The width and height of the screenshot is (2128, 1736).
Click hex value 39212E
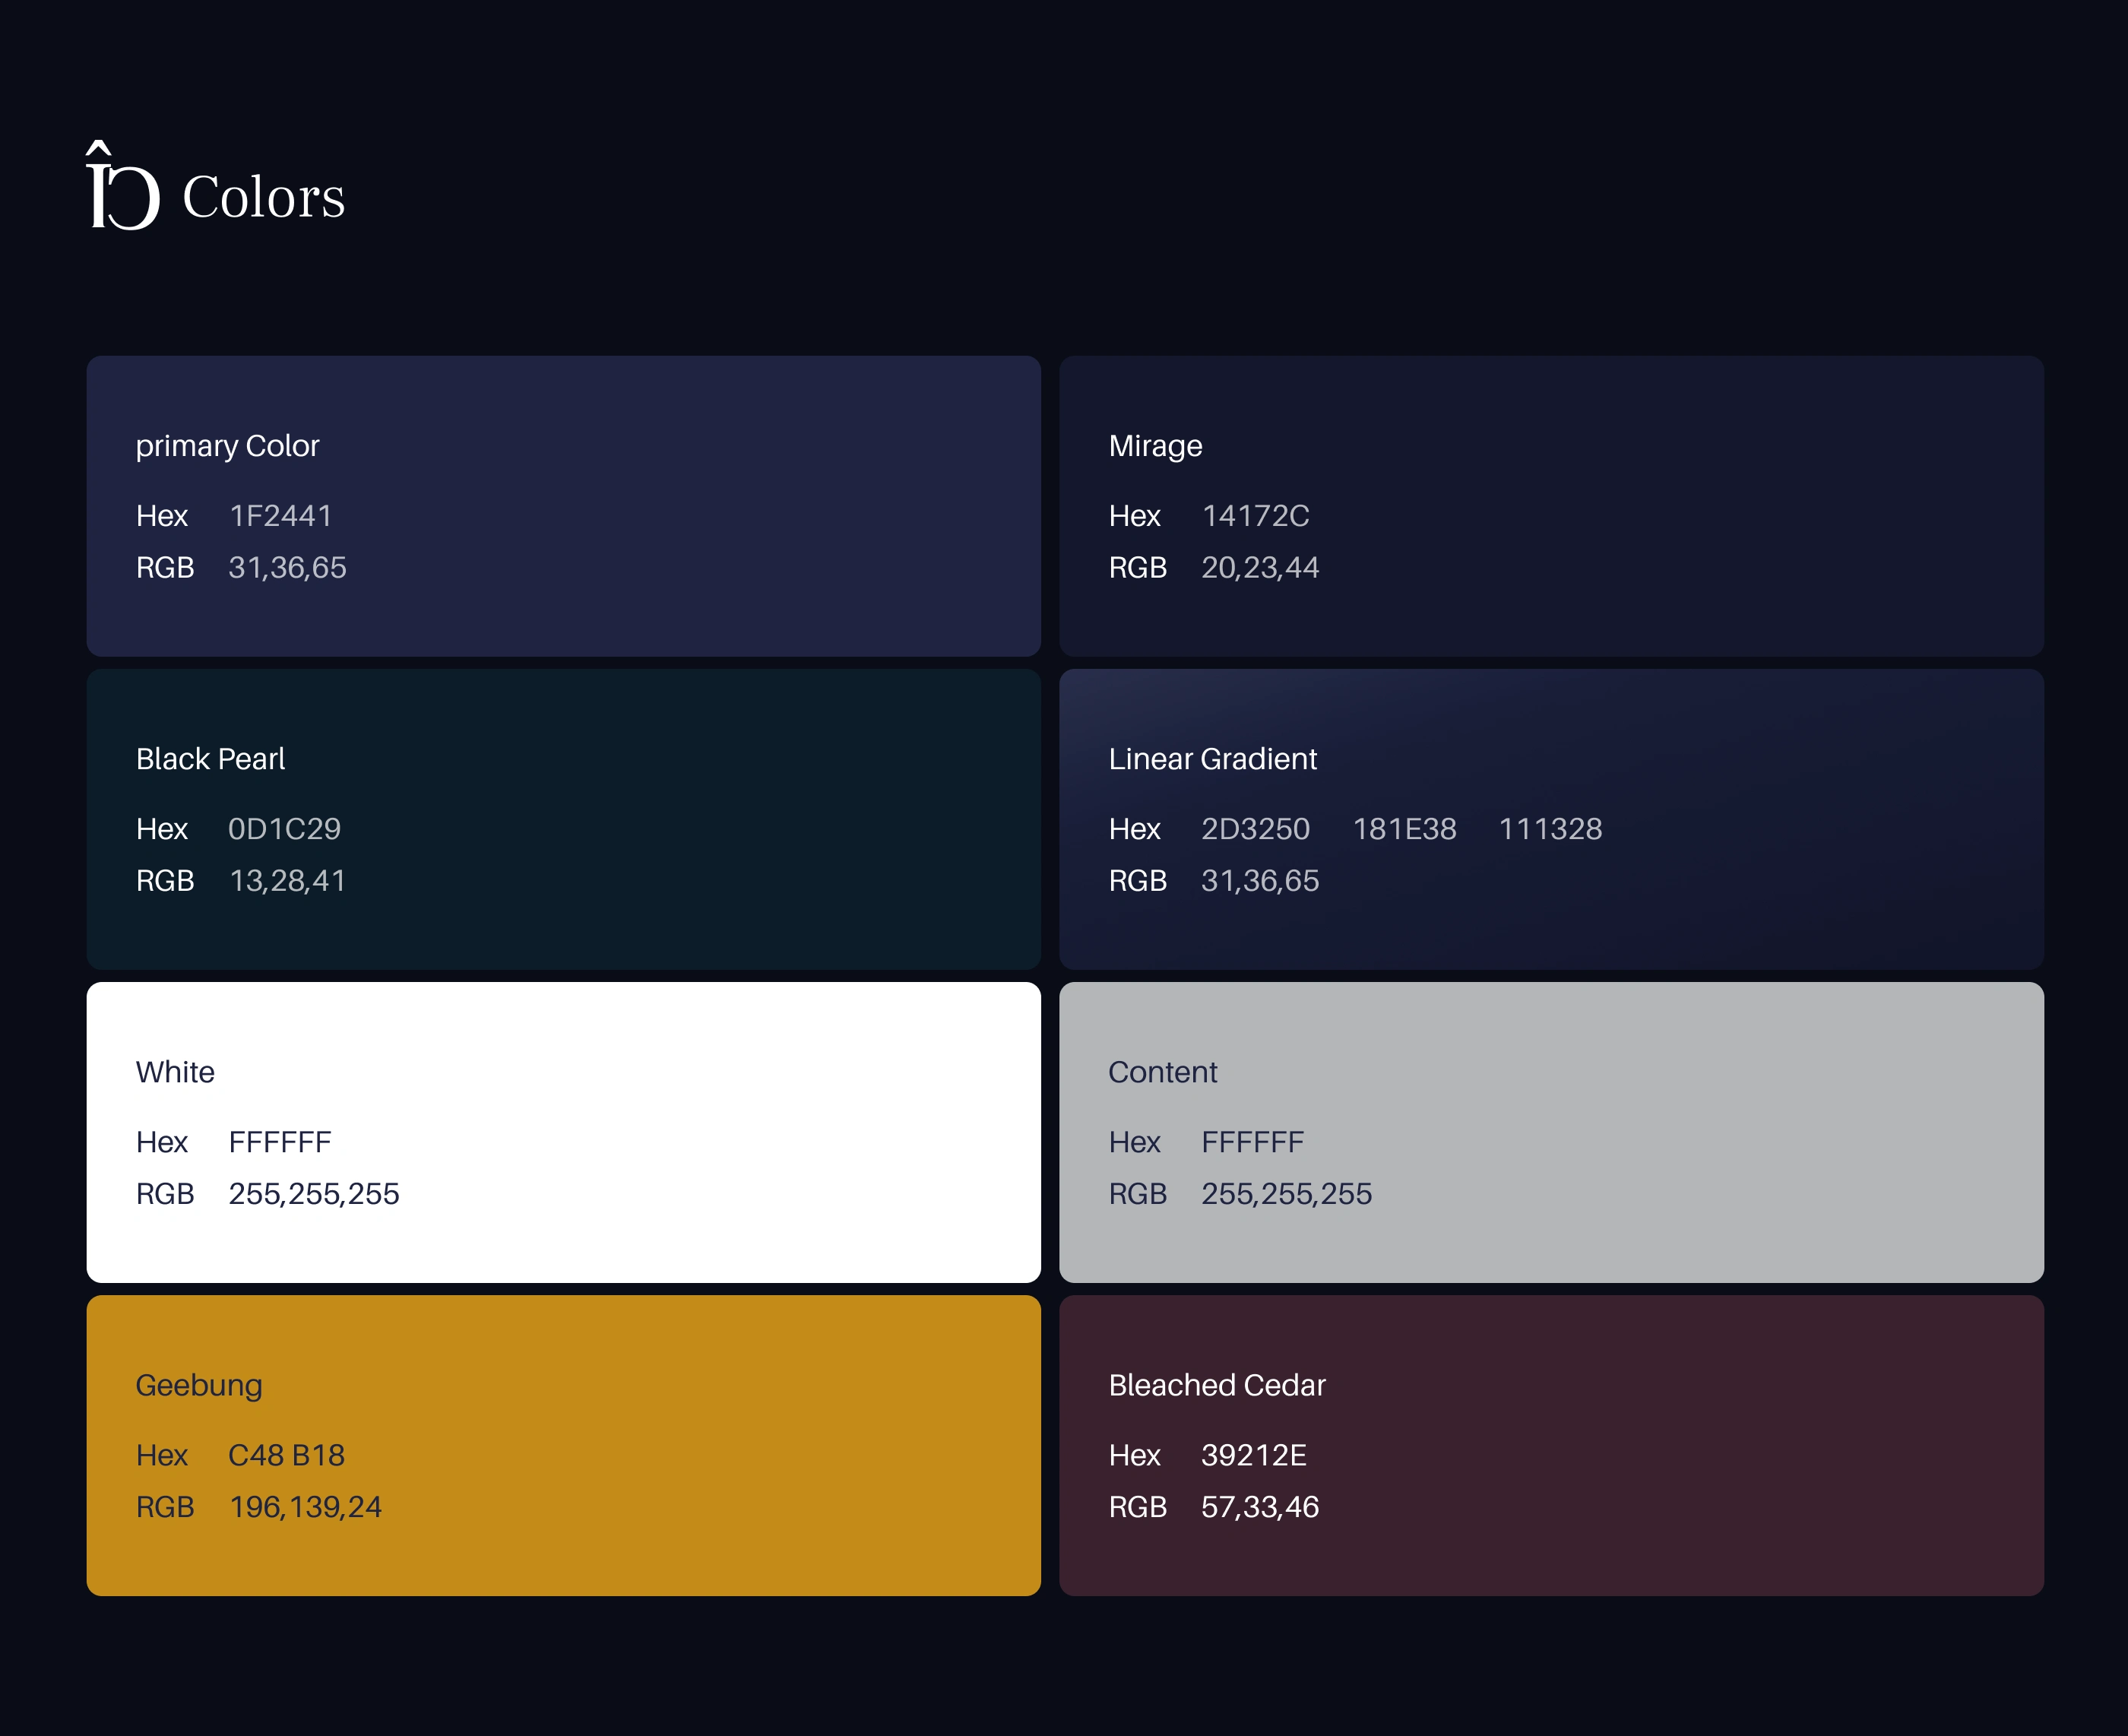coord(1253,1455)
